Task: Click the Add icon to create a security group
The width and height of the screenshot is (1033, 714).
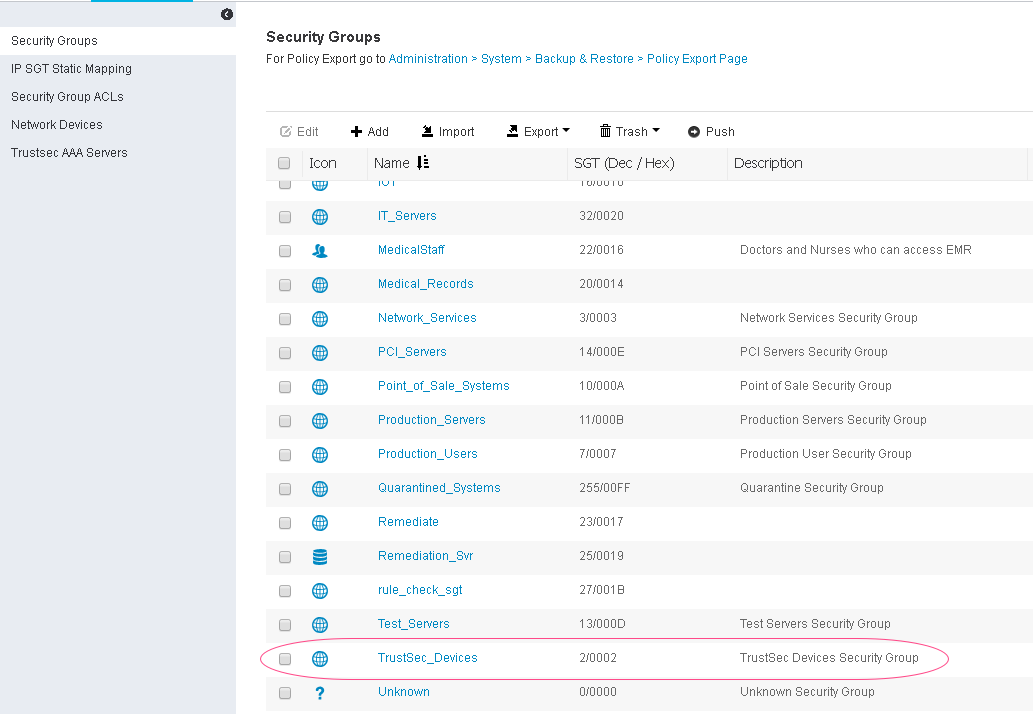Action: click(x=355, y=131)
